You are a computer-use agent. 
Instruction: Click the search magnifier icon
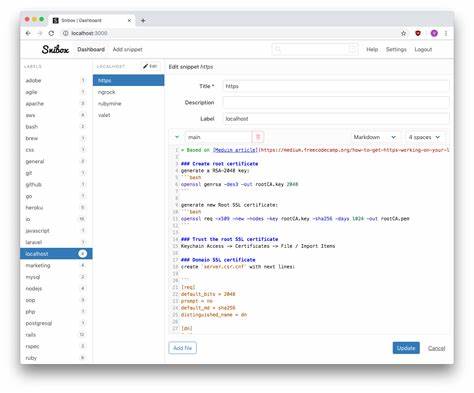pyautogui.click(x=278, y=50)
